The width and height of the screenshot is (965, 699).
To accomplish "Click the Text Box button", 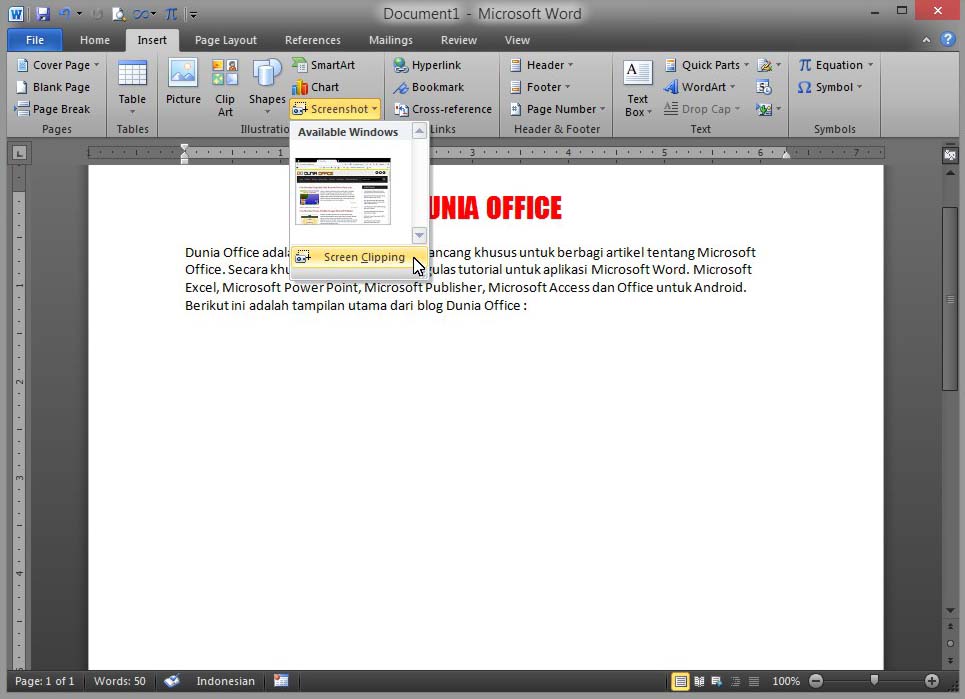I will coord(638,88).
